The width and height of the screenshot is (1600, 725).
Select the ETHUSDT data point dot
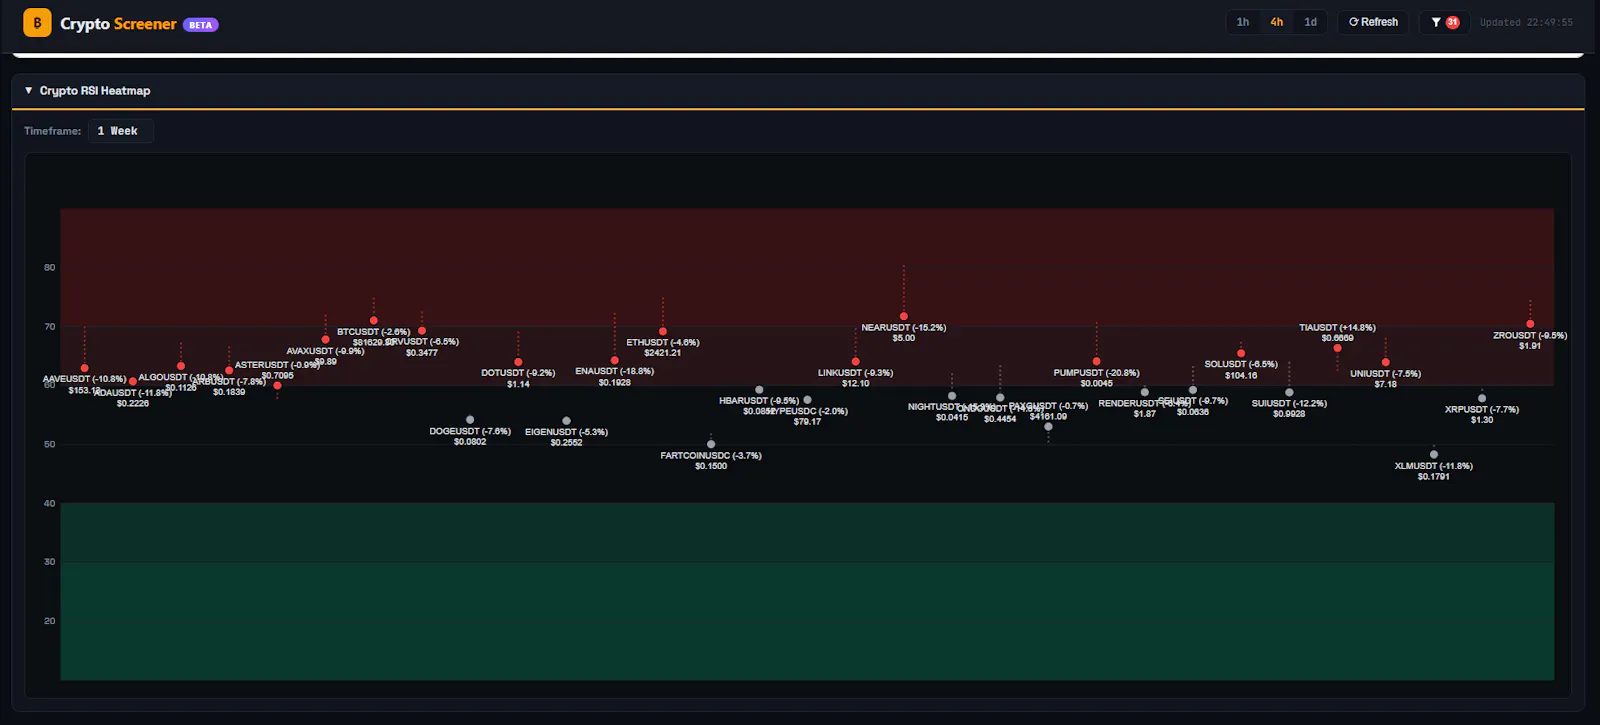click(663, 331)
